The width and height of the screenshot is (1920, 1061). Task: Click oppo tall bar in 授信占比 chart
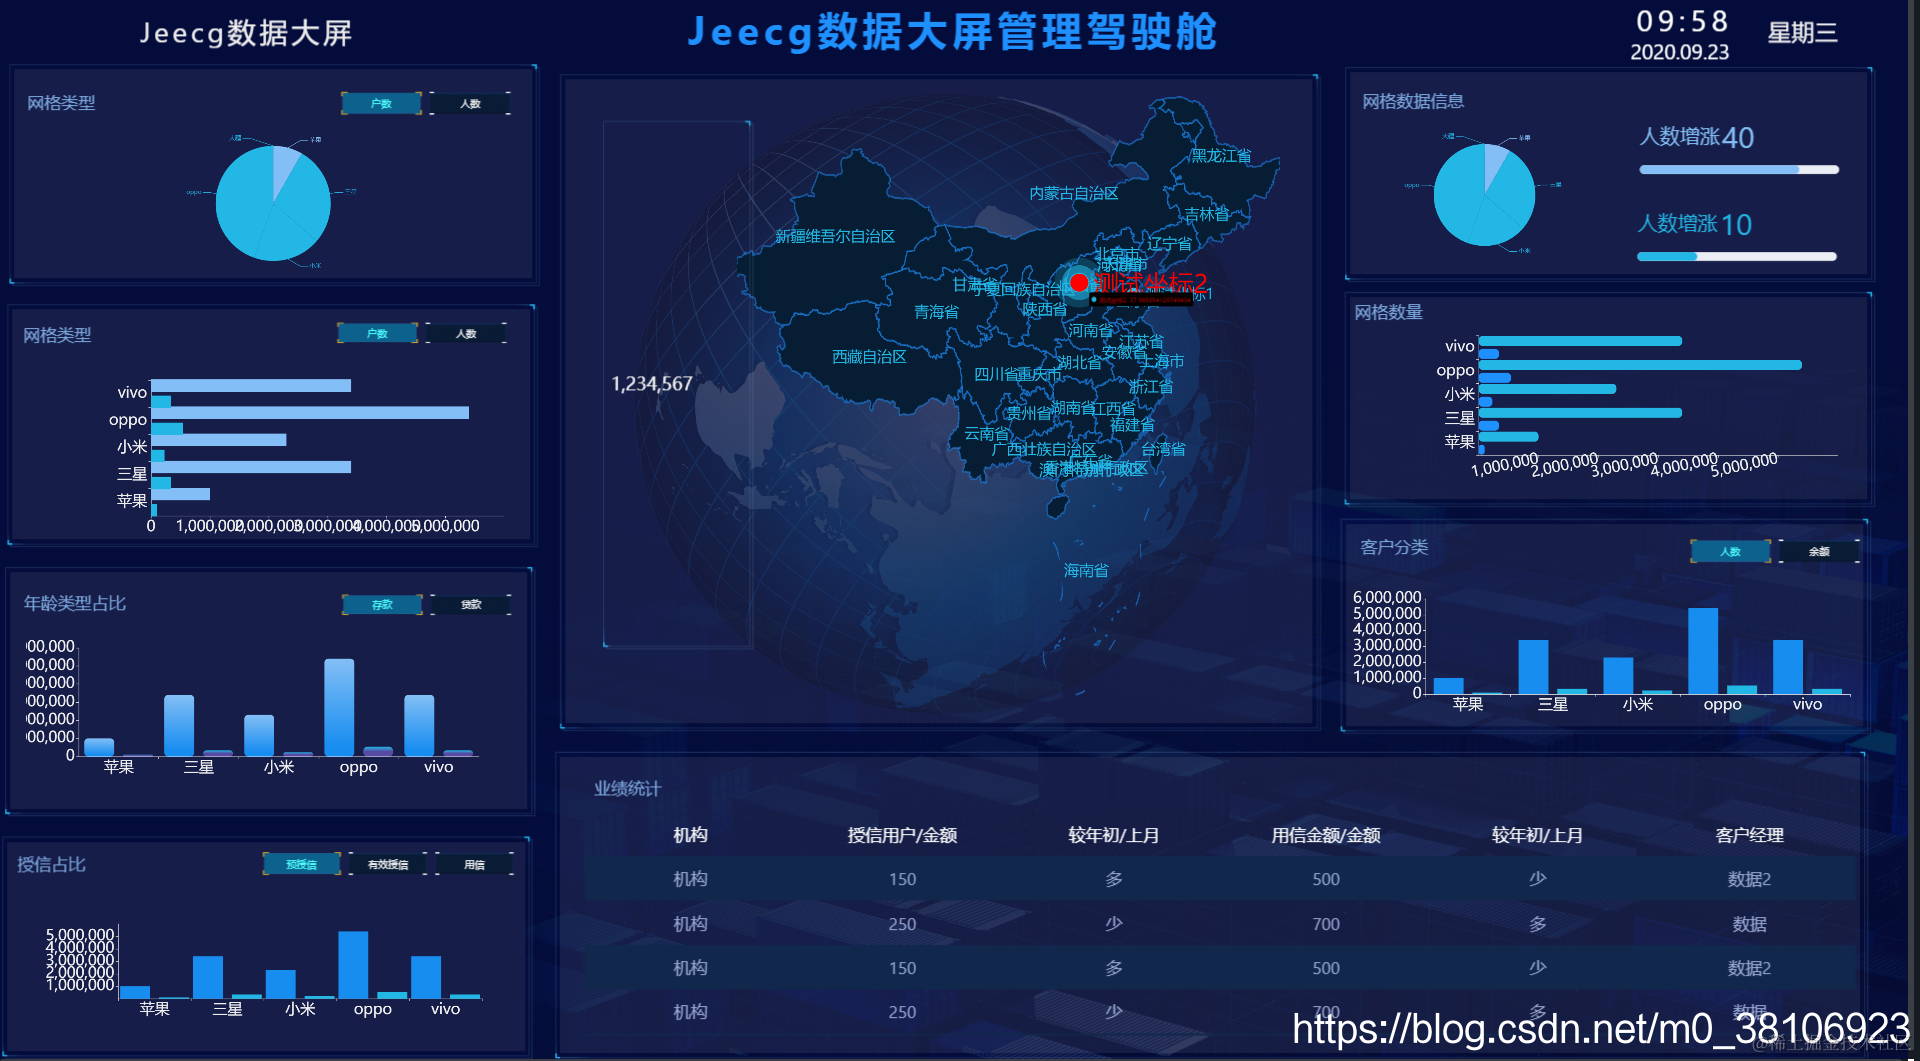353,965
